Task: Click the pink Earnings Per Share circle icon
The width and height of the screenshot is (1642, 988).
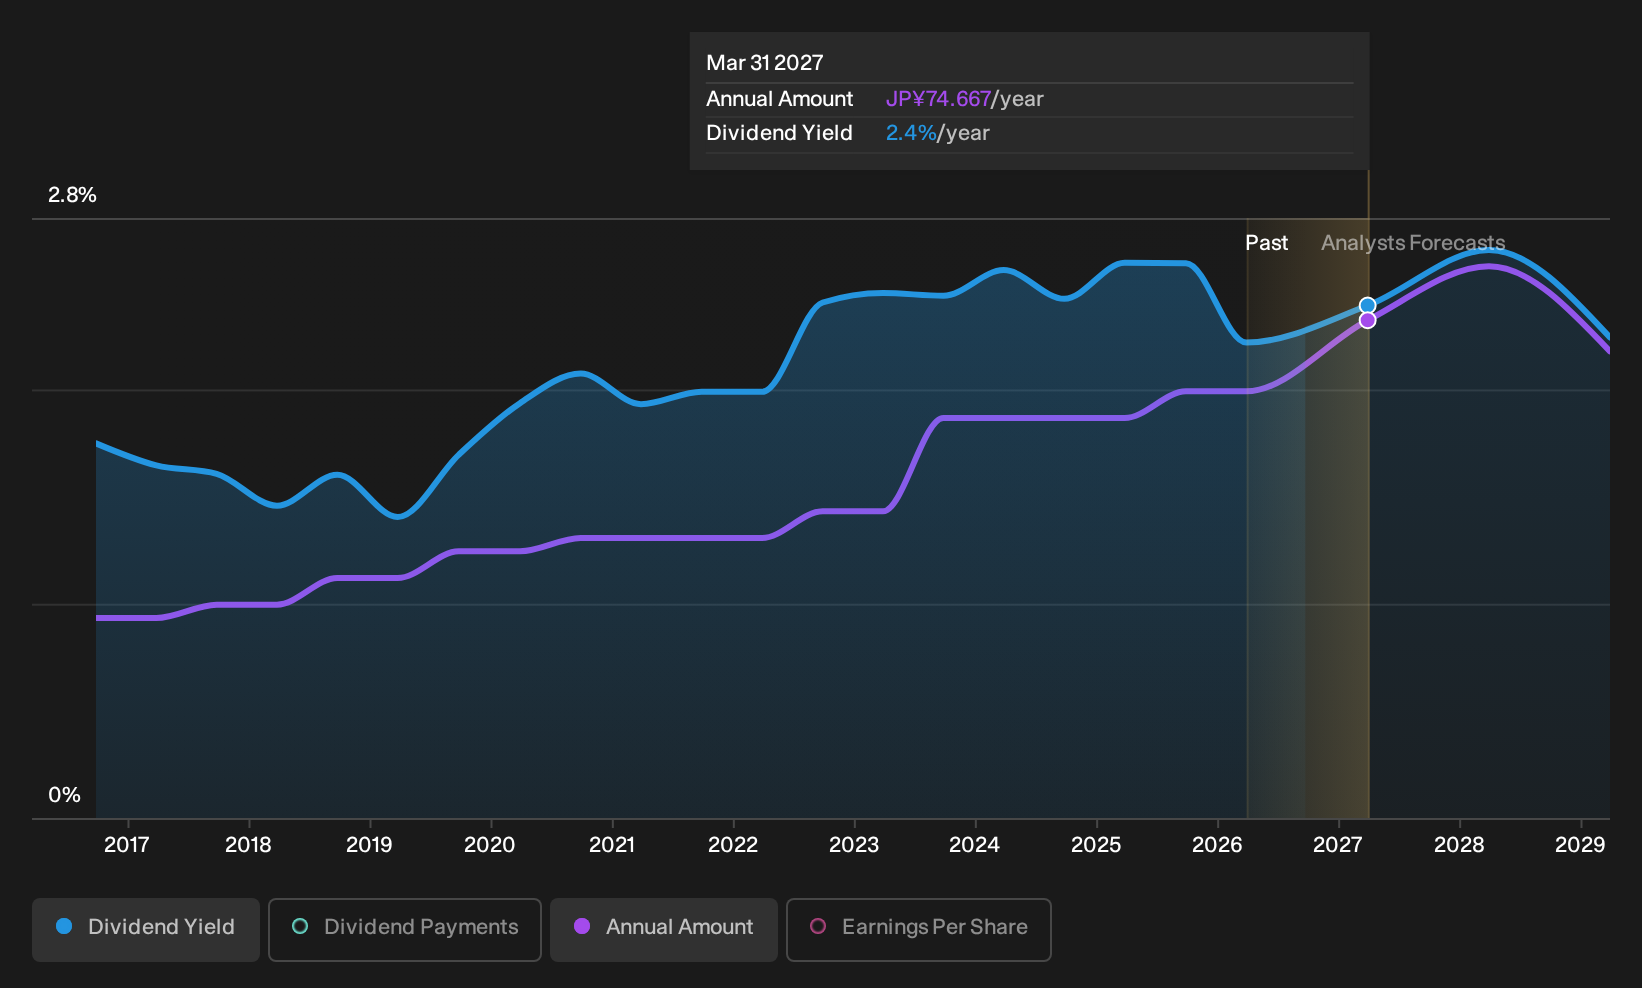Action: [818, 927]
